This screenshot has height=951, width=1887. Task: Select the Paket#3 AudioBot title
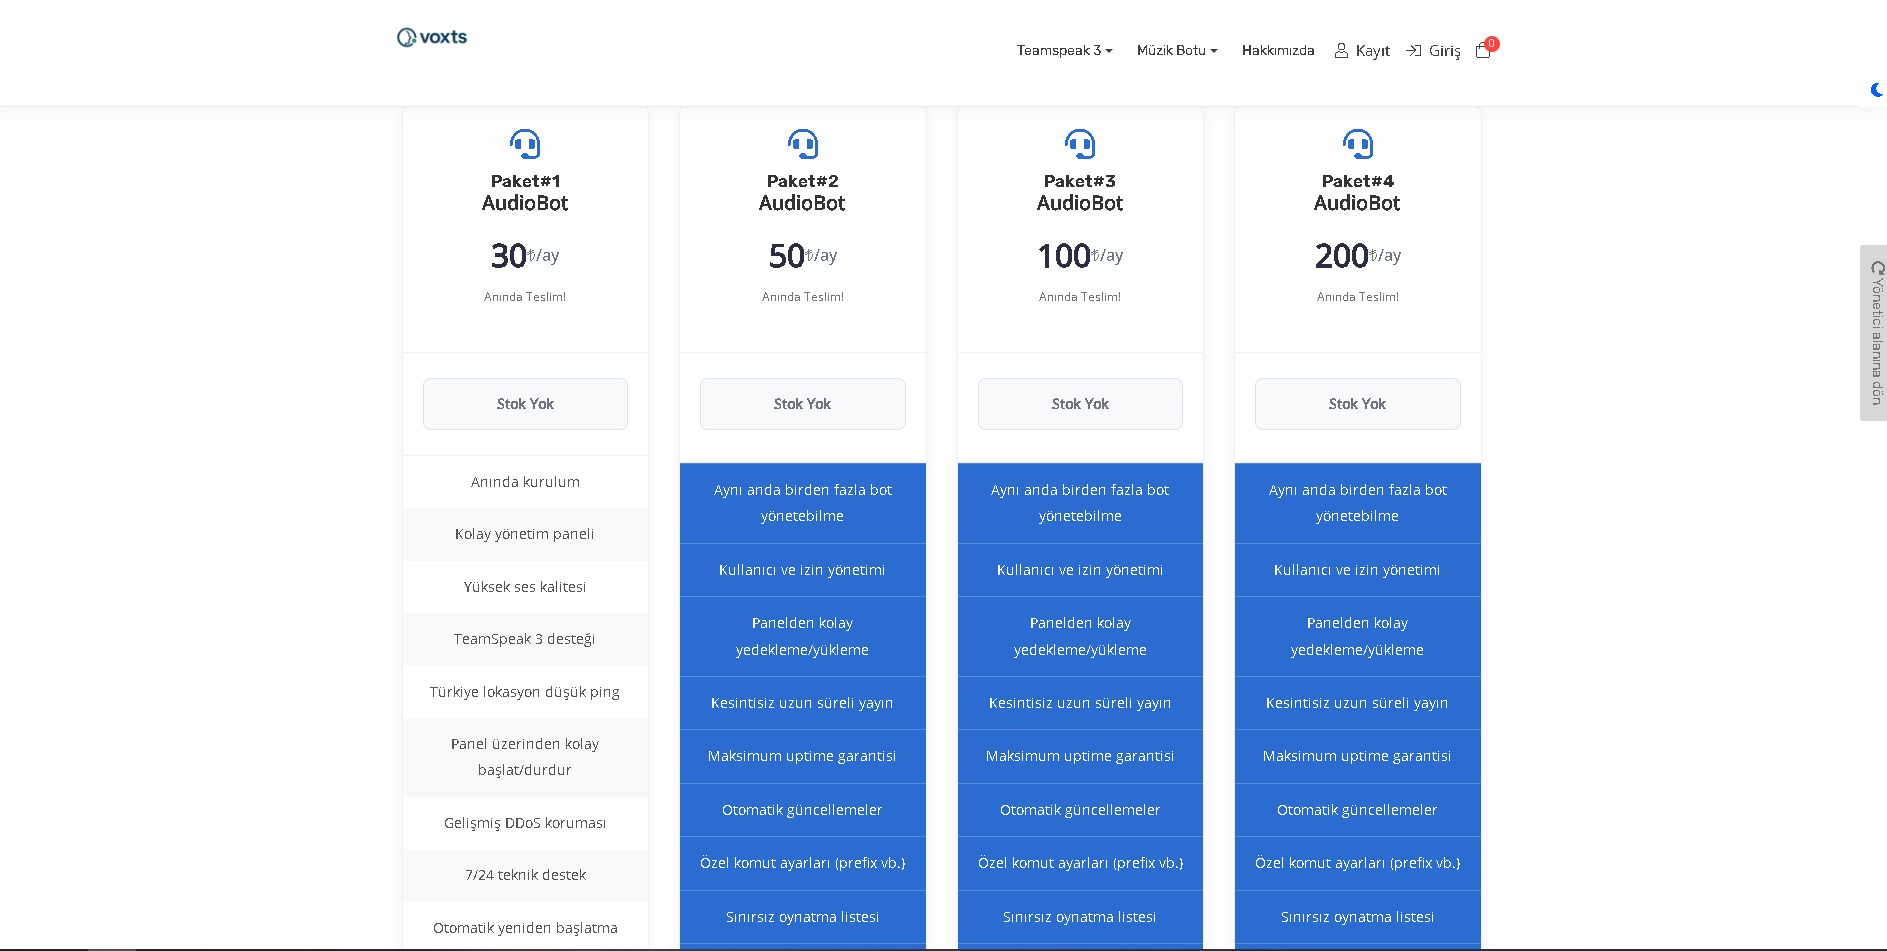coord(1080,192)
